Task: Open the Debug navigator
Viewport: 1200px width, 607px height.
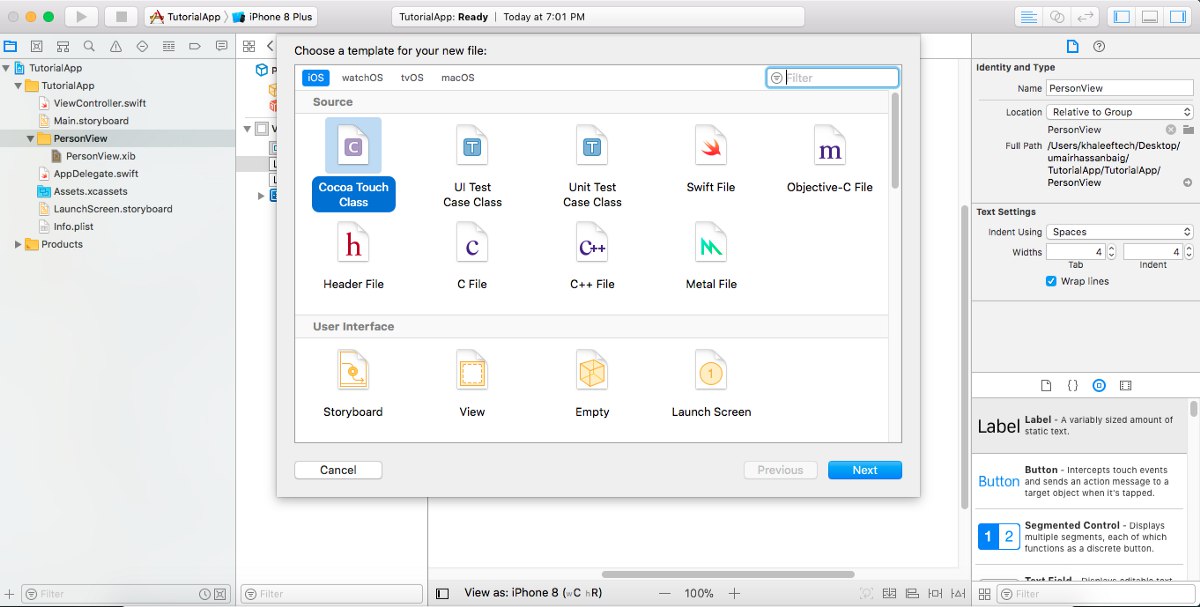Action: [x=168, y=46]
